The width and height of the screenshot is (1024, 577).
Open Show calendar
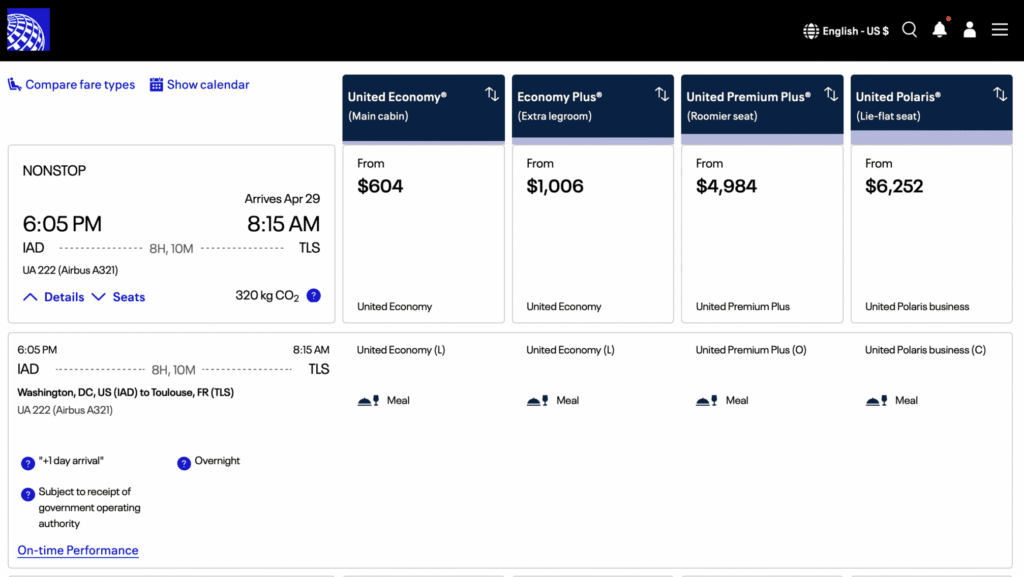pos(208,85)
